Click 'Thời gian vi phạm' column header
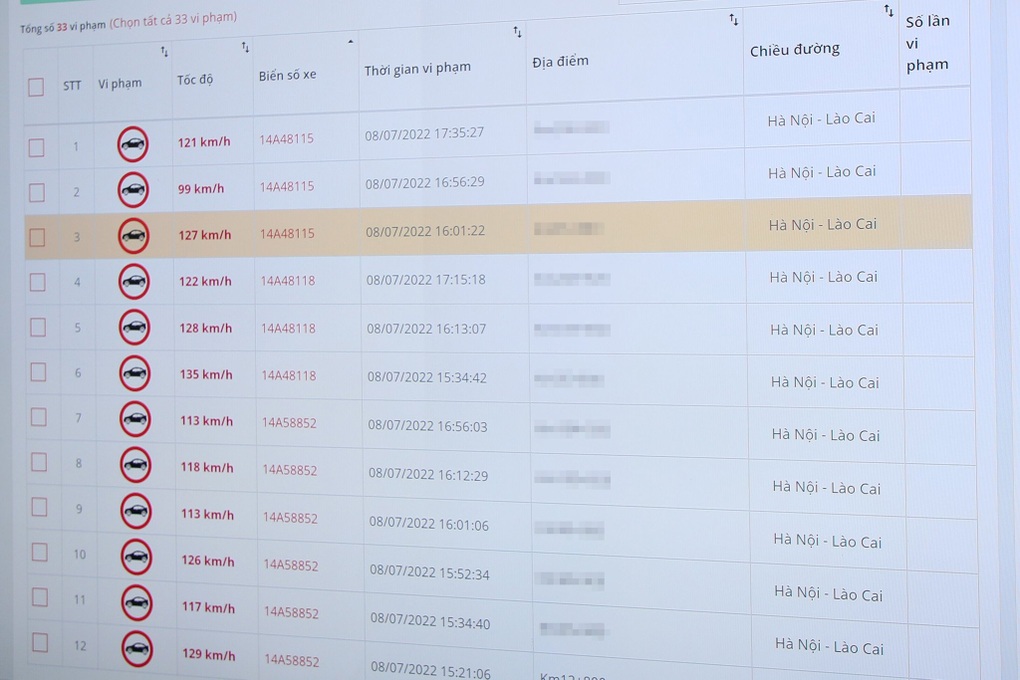Screen dimensions: 1020x680 (x=418, y=69)
